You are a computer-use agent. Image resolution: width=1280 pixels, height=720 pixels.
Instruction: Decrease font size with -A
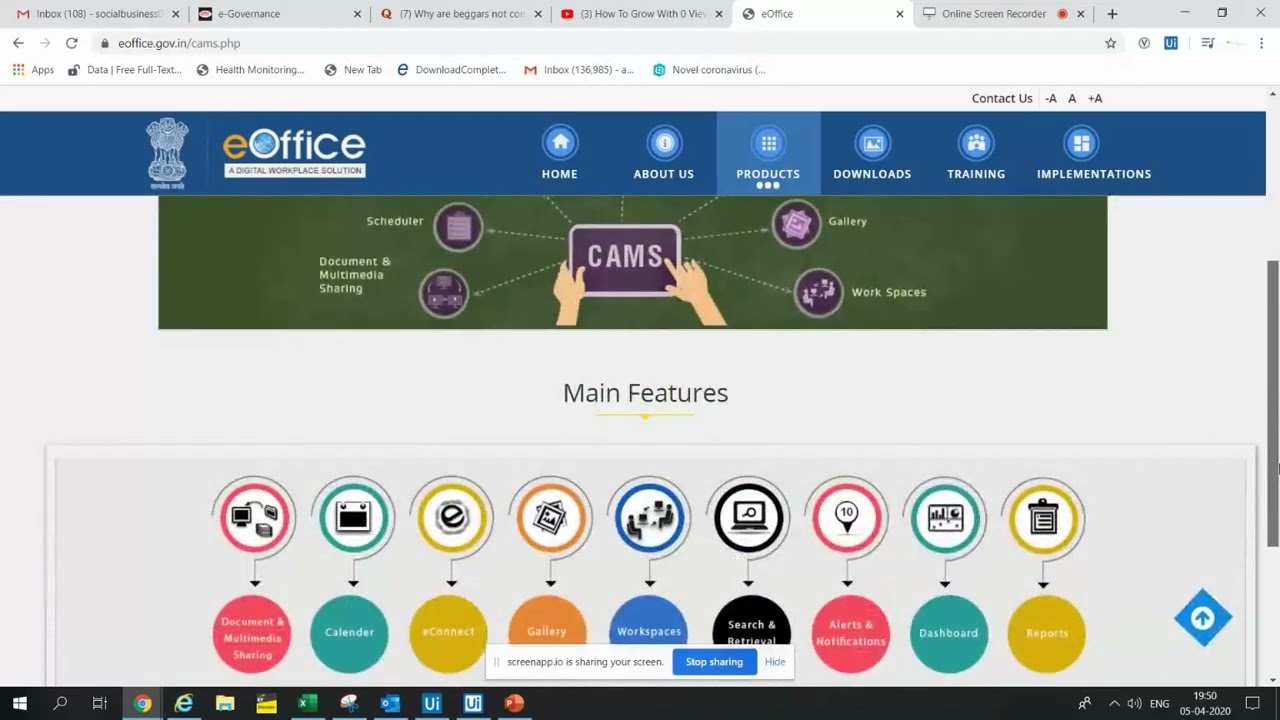tap(1050, 98)
